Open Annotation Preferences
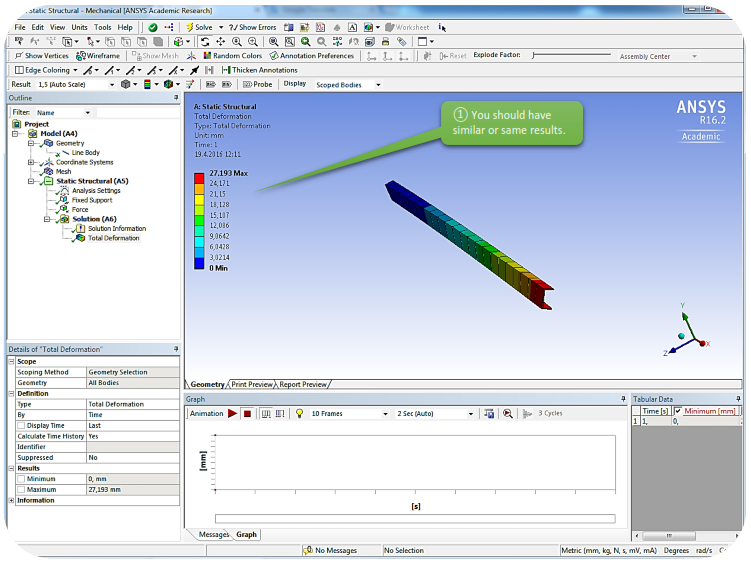 pyautogui.click(x=312, y=56)
